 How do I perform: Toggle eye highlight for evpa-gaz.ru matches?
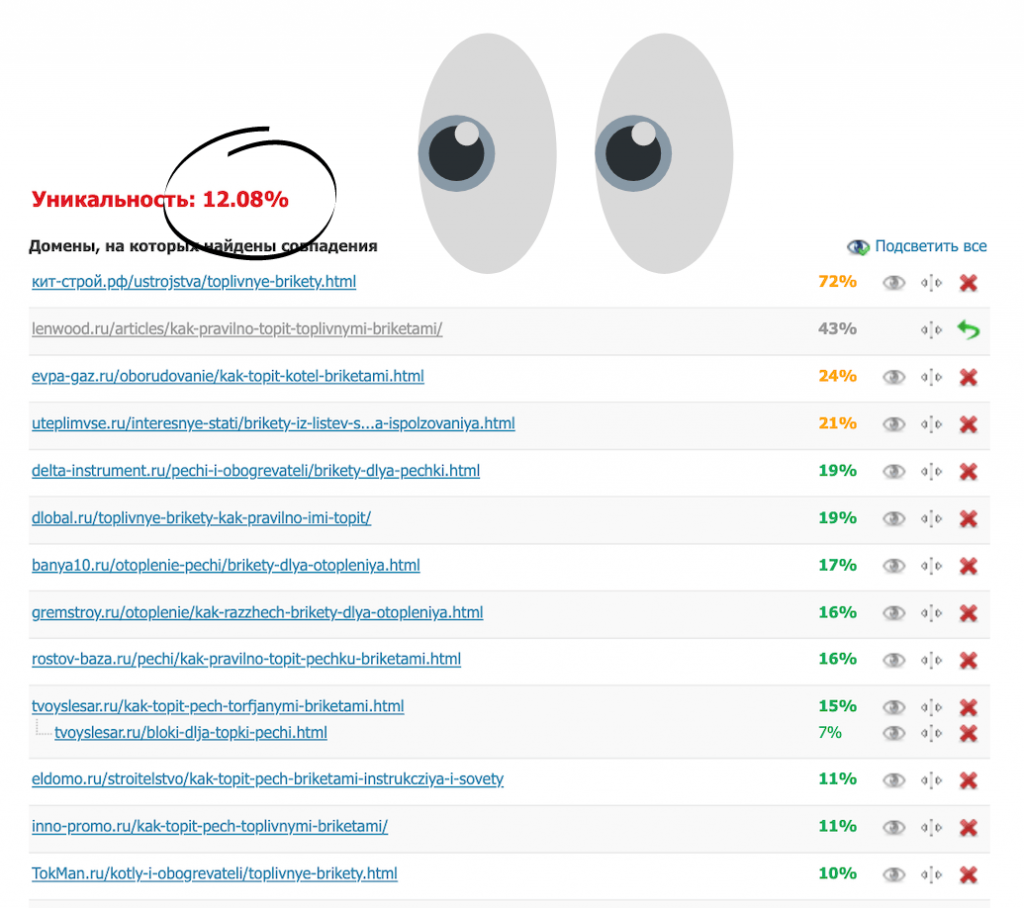click(894, 377)
